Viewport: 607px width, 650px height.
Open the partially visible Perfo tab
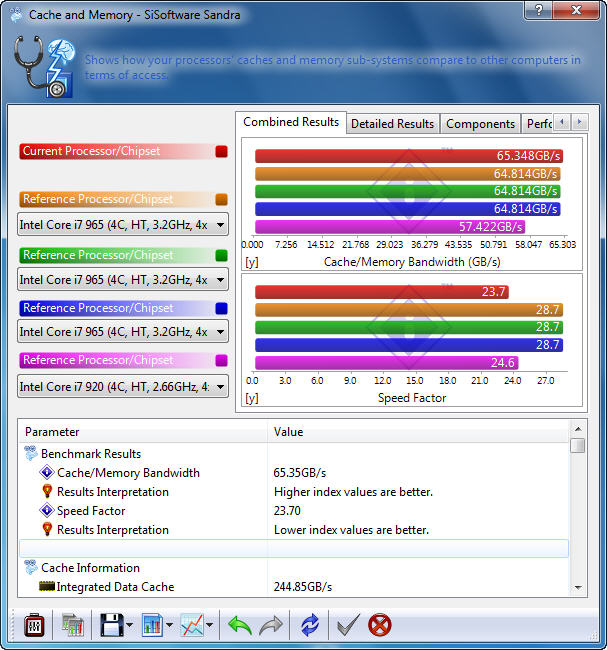538,124
